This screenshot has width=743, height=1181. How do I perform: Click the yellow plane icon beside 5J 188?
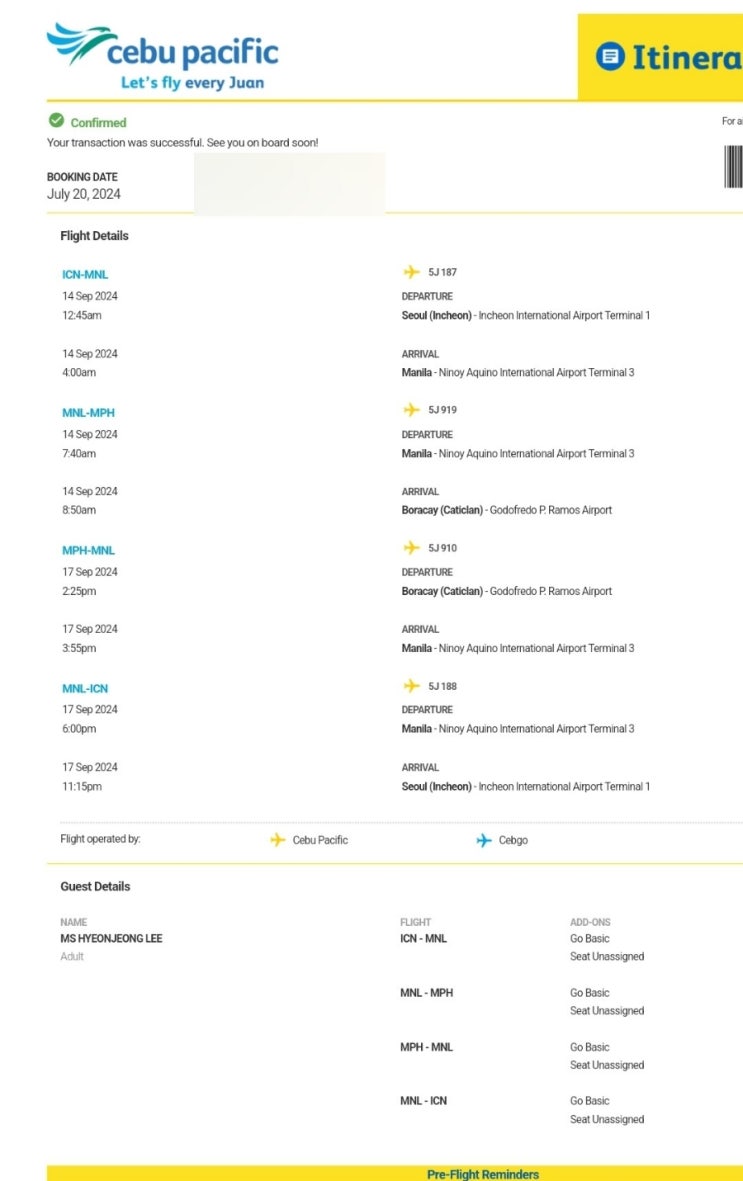pos(411,686)
